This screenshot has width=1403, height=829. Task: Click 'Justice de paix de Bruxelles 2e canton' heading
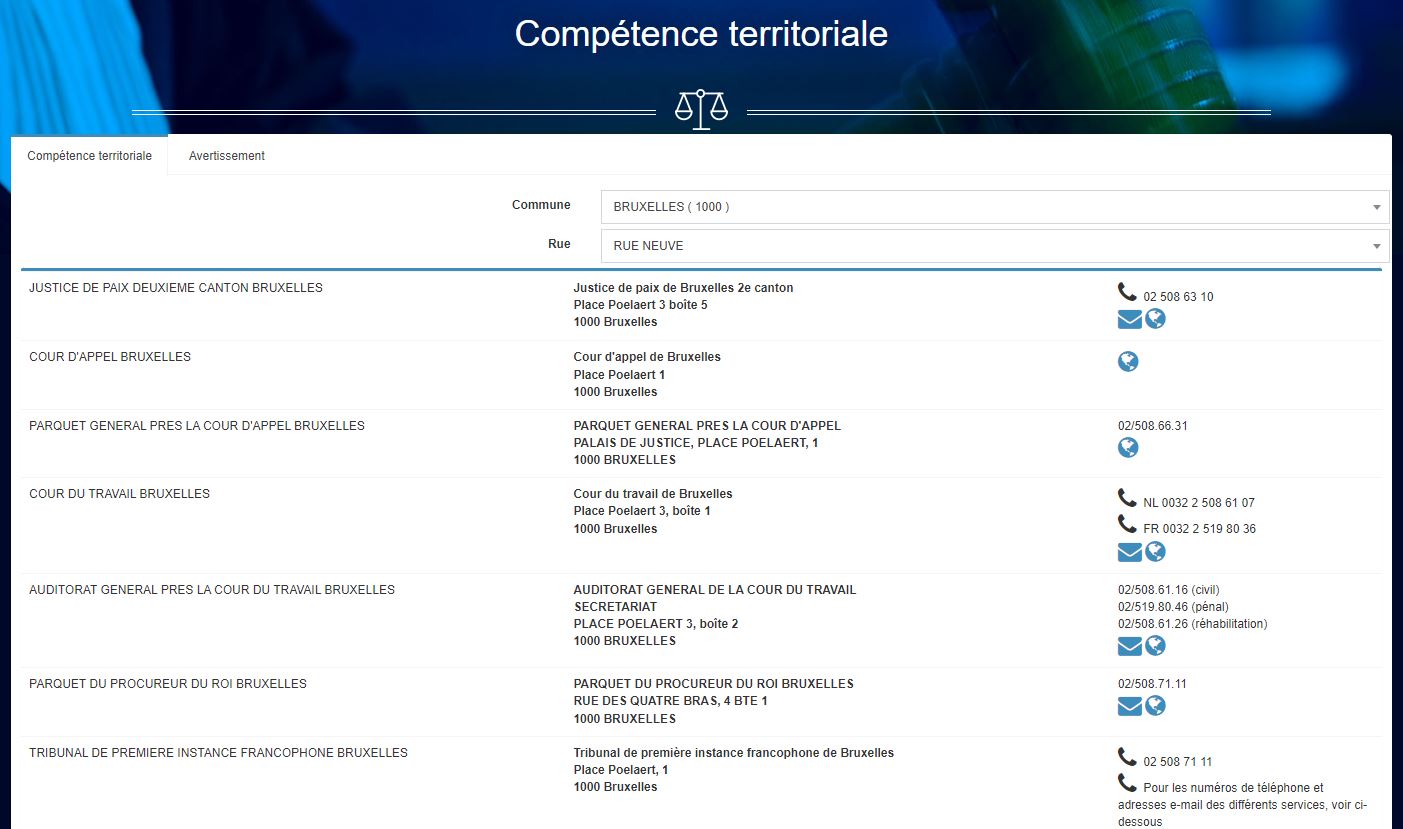point(683,288)
